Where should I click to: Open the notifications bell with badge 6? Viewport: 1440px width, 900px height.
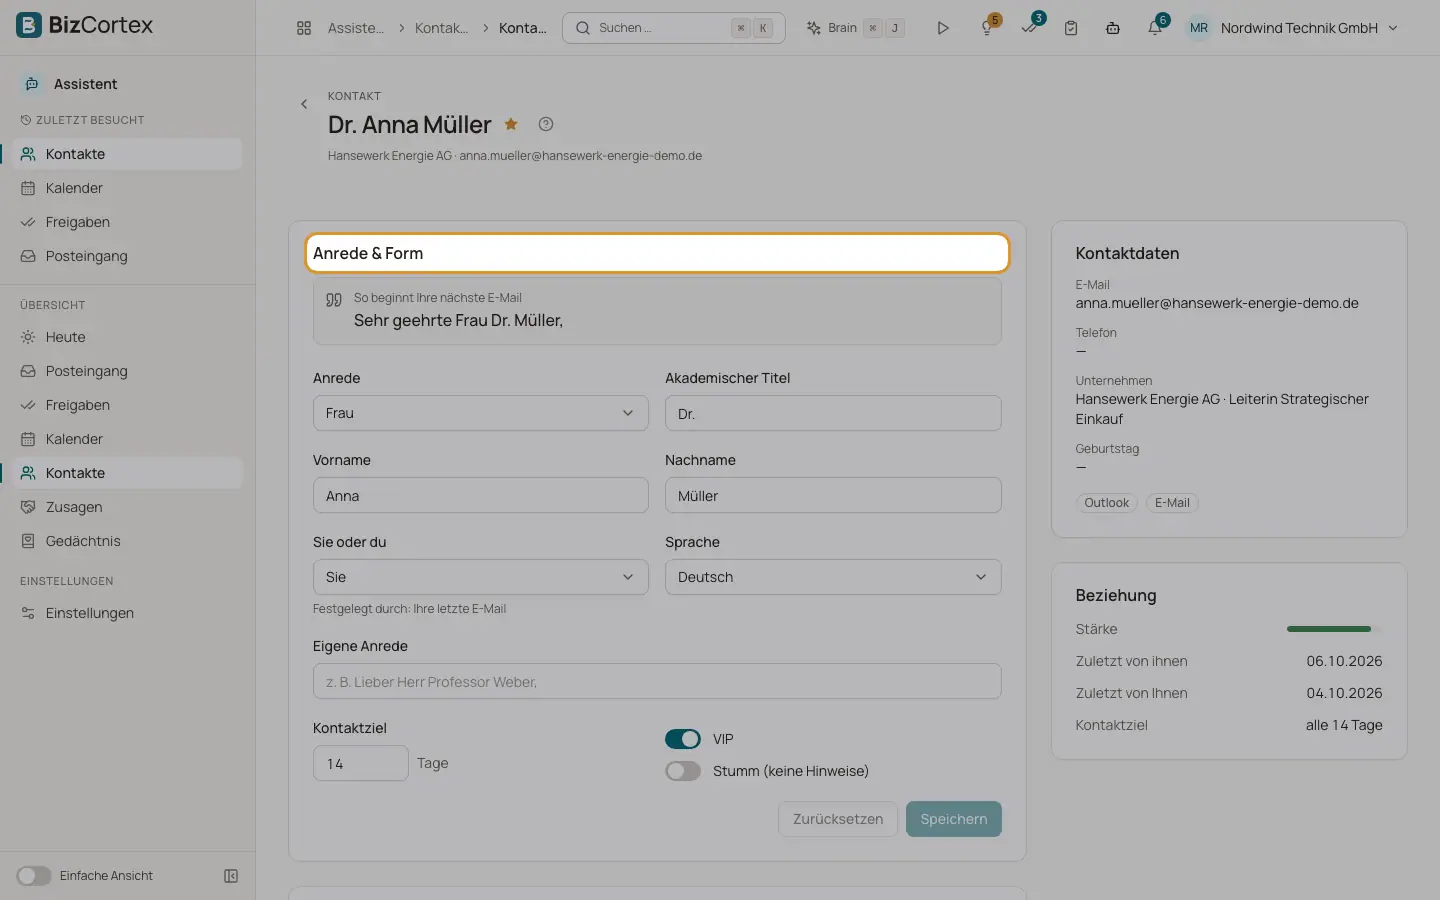(1155, 28)
